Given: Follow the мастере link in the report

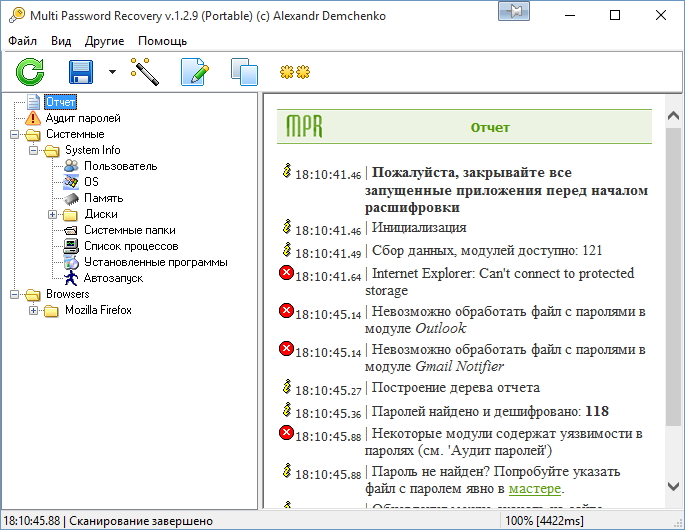Looking at the screenshot, I should coord(535,488).
